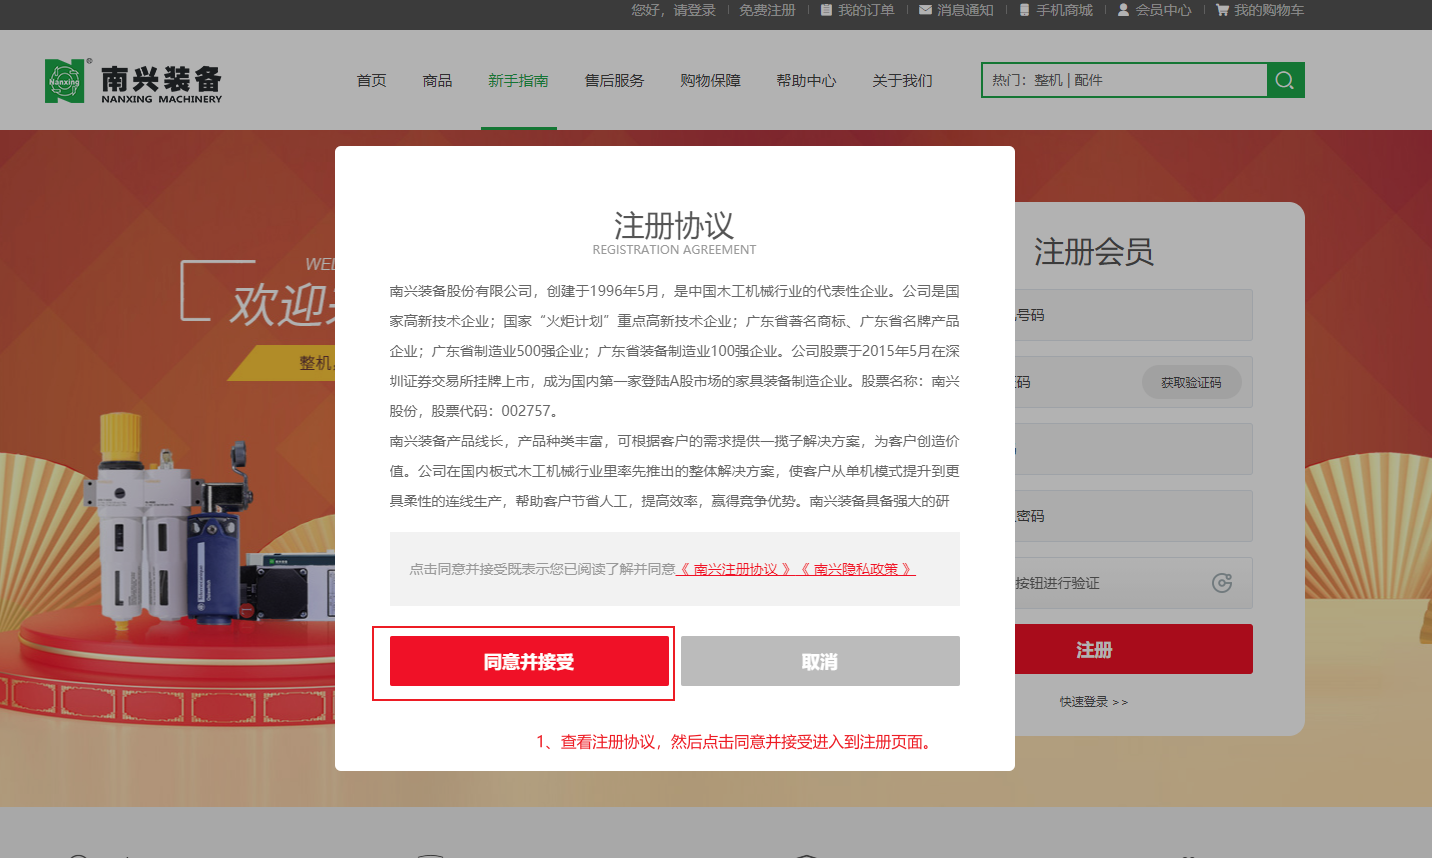Click 快速登录 >> link

(1094, 702)
